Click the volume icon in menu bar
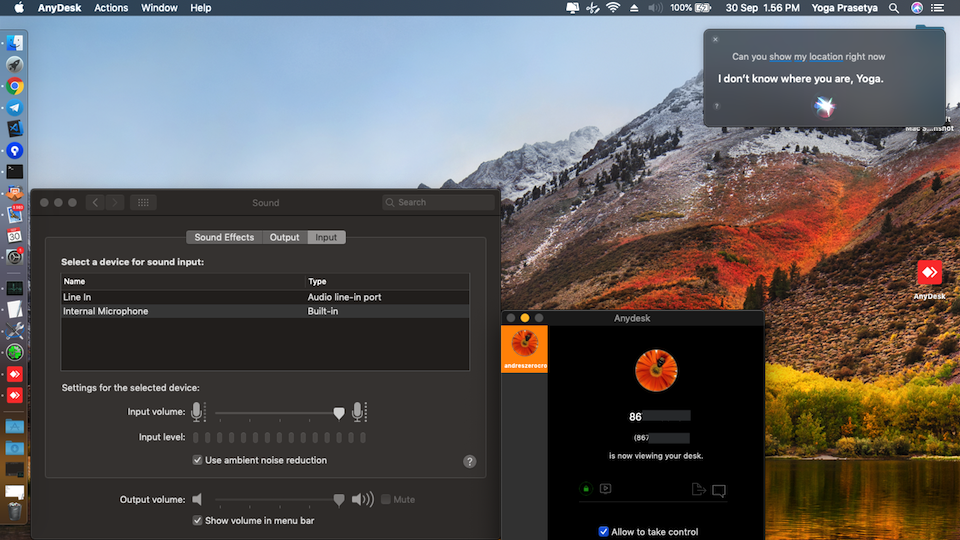Viewport: 960px width, 540px height. pos(655,8)
